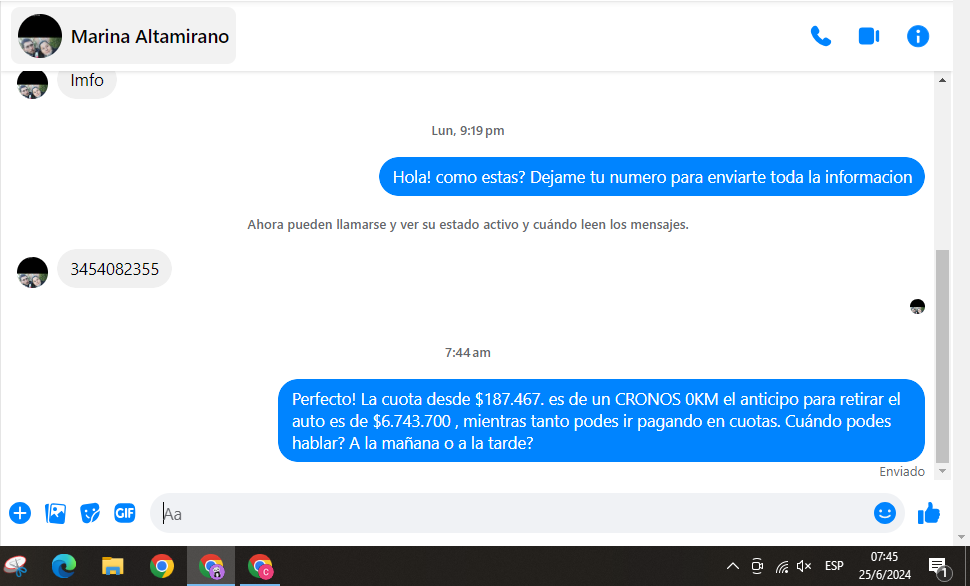Attach a photo or file
Screen dimensions: 970x586
click(x=55, y=513)
